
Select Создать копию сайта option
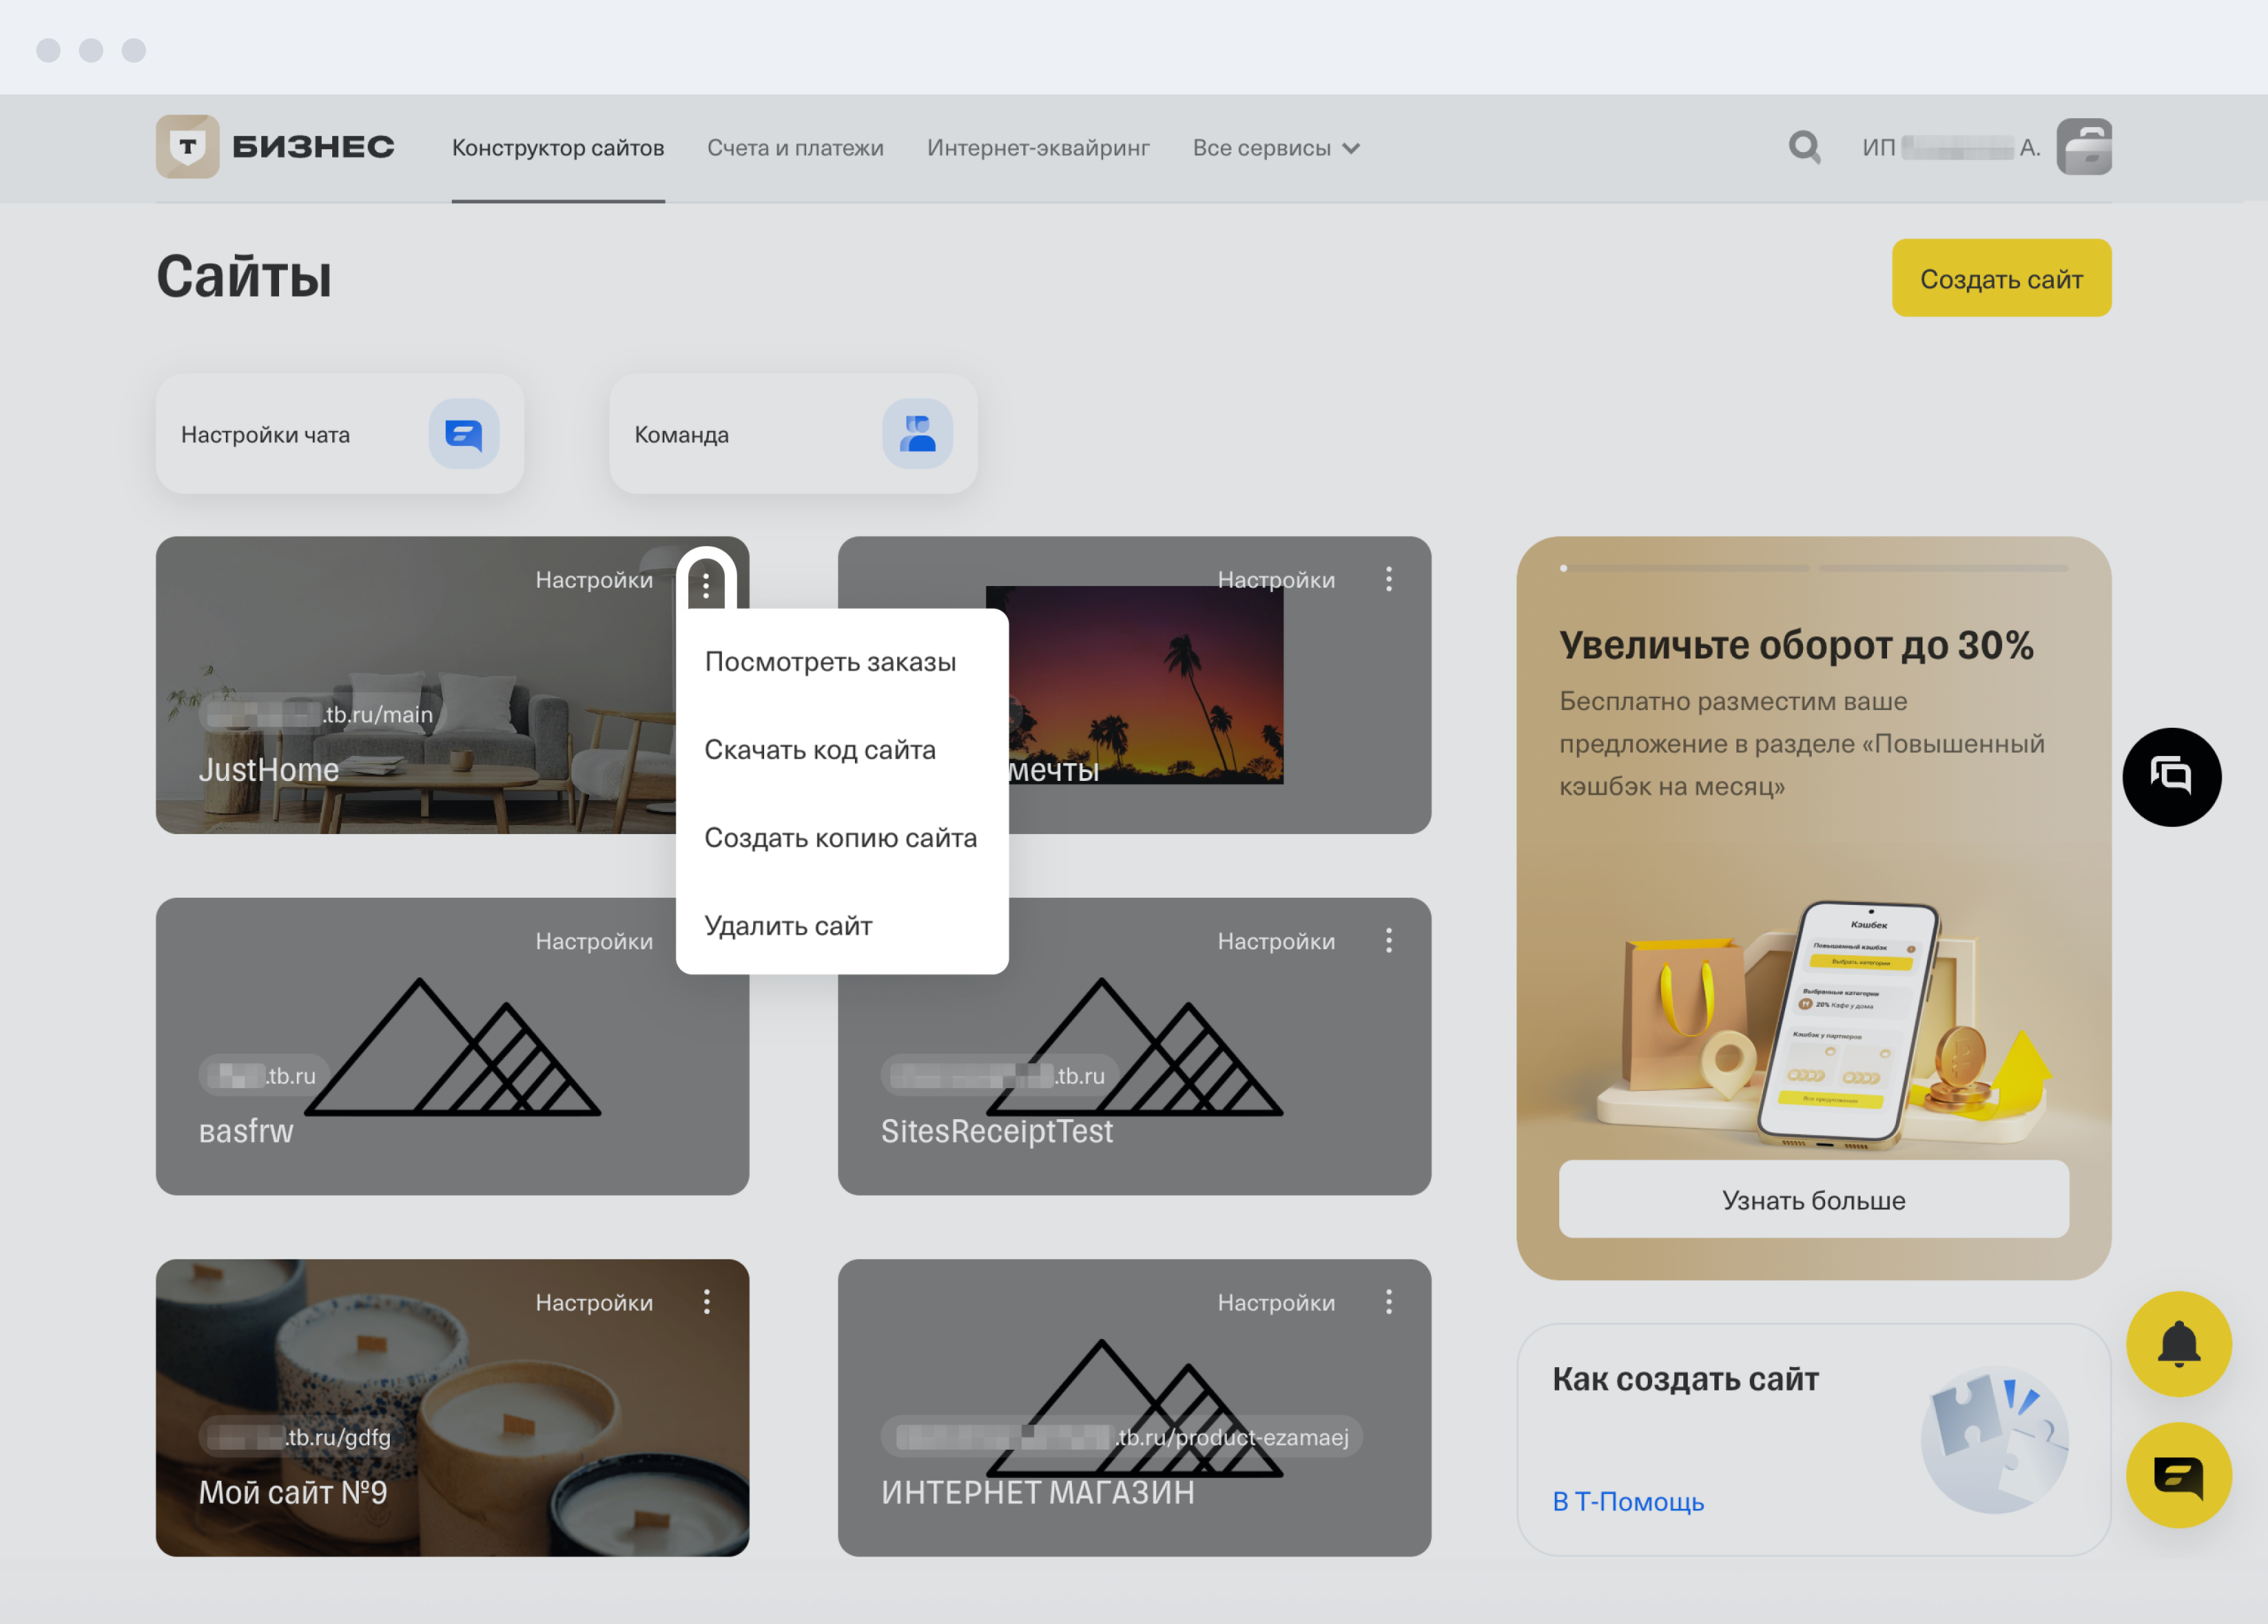tap(840, 838)
